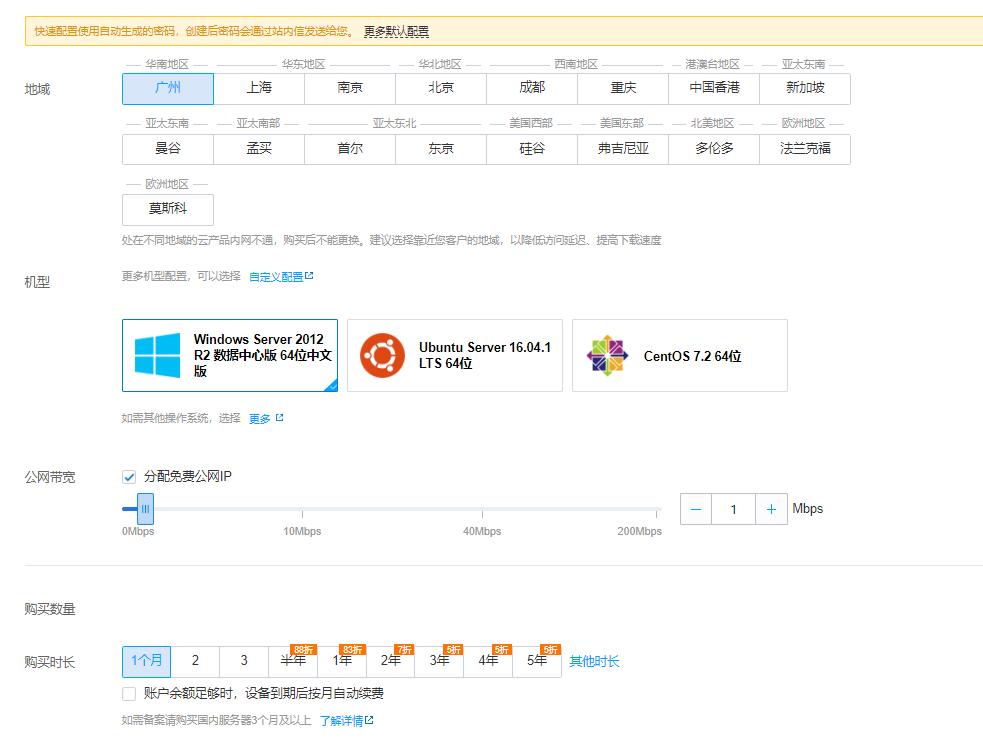This screenshot has width=983, height=742.
Task: Select the 中国香港 region
Action: click(713, 89)
